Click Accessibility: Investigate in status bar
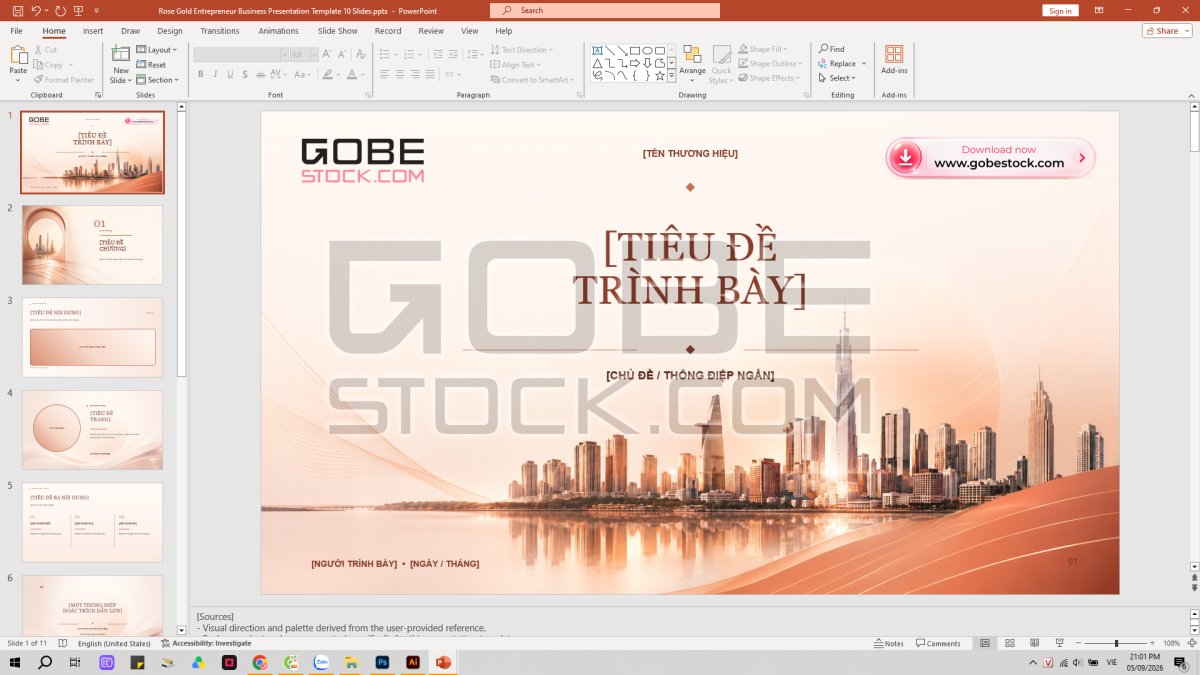The width and height of the screenshot is (1200, 675). [x=206, y=643]
